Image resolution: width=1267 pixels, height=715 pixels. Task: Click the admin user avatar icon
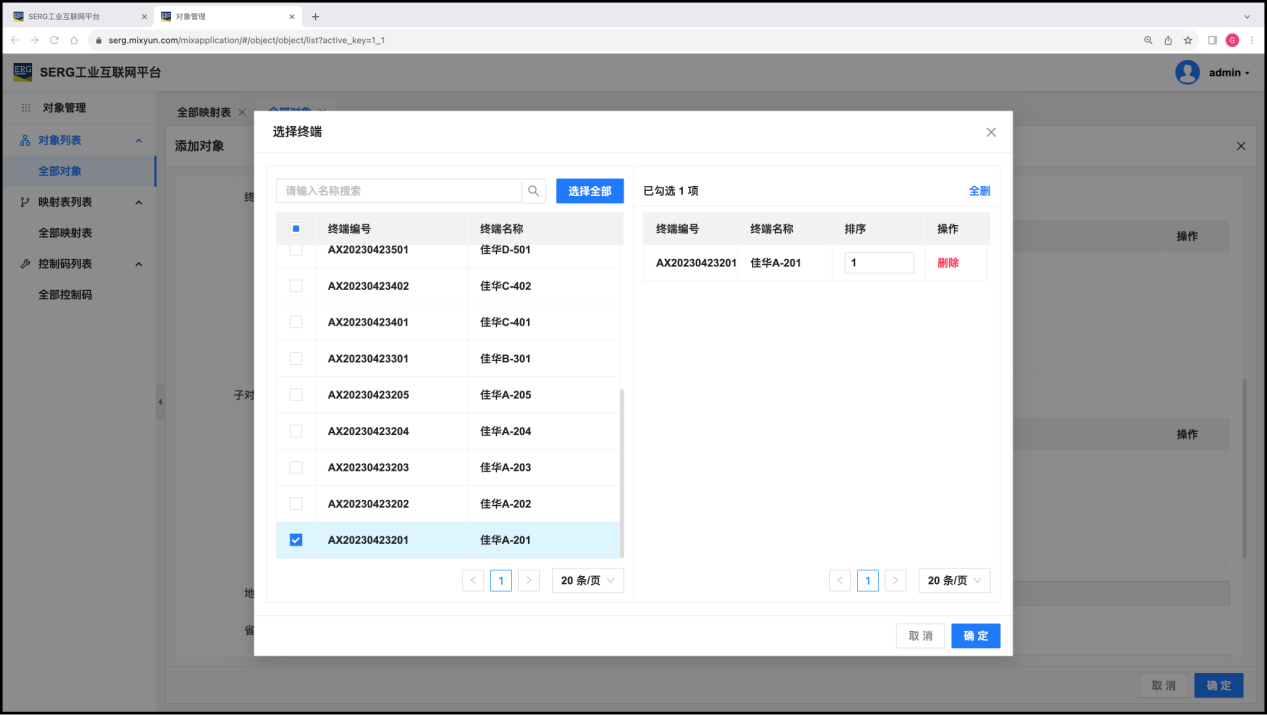click(1187, 72)
